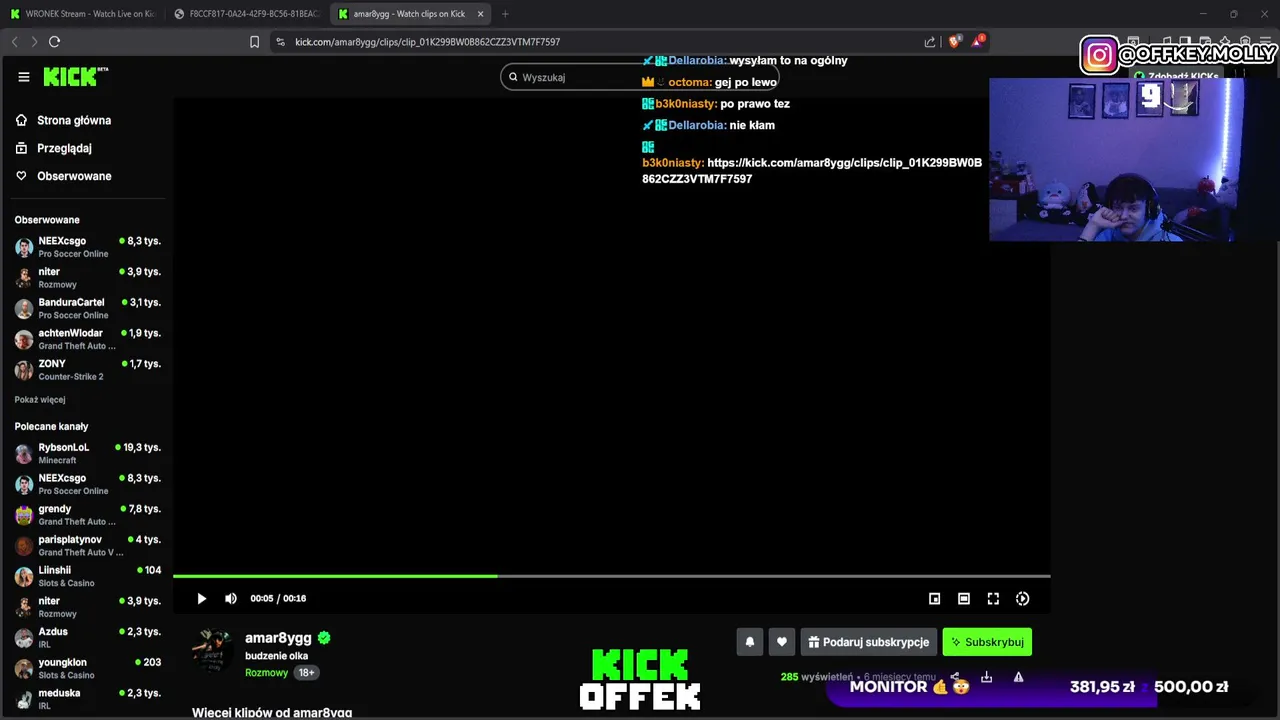Open parisplatynov recommended channel
This screenshot has height=720, width=1280.
88,546
